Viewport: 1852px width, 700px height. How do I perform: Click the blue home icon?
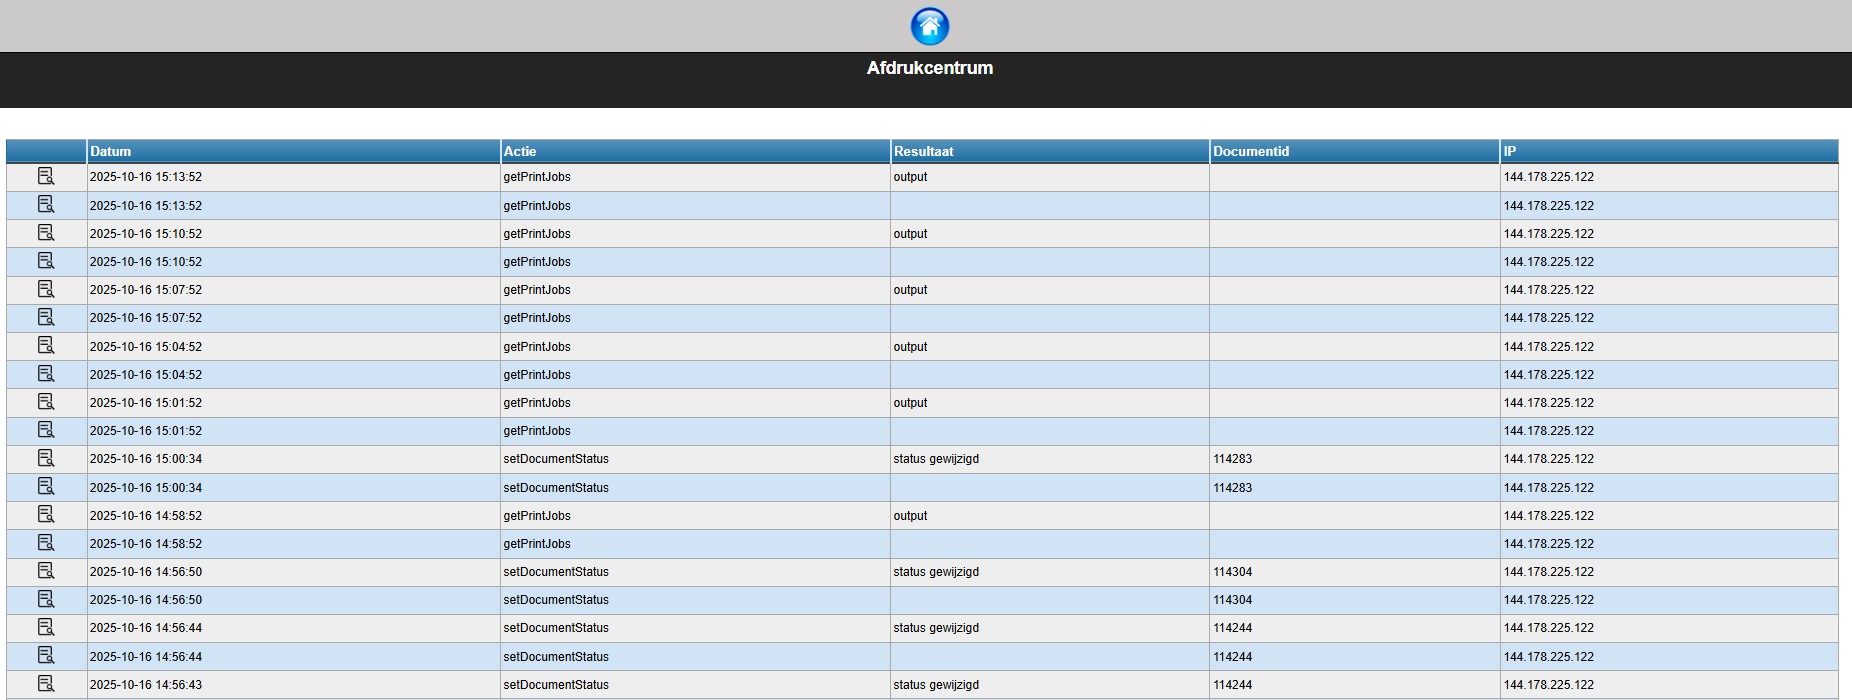tap(929, 26)
